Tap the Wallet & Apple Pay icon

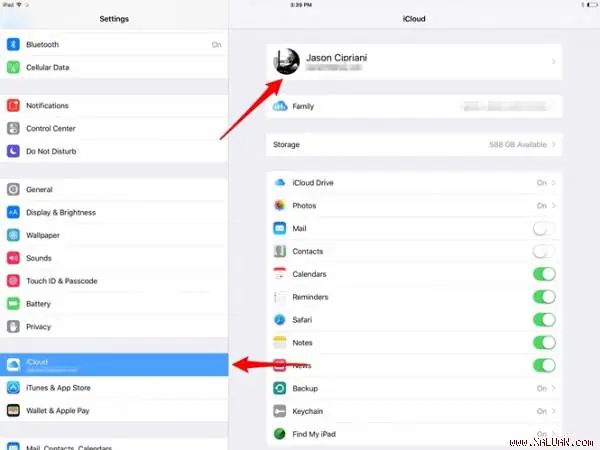pyautogui.click(x=13, y=410)
